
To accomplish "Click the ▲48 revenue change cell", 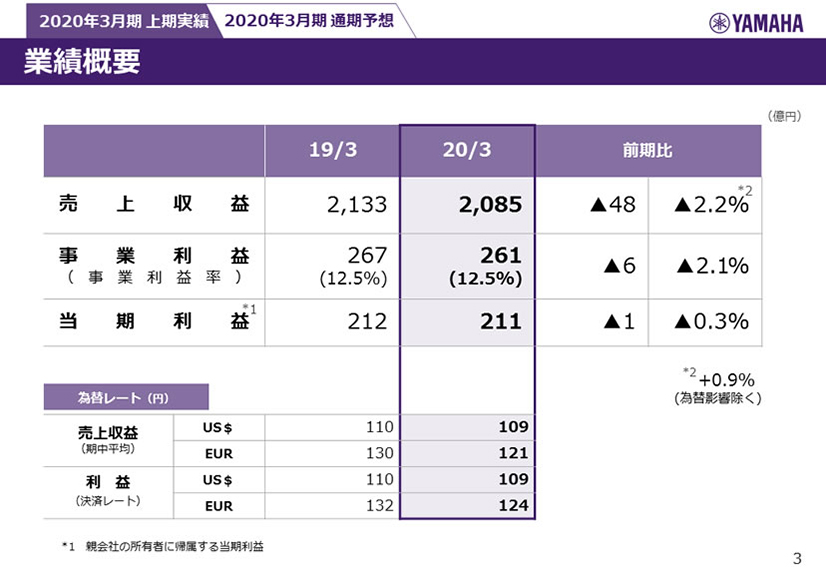I will (x=612, y=205).
